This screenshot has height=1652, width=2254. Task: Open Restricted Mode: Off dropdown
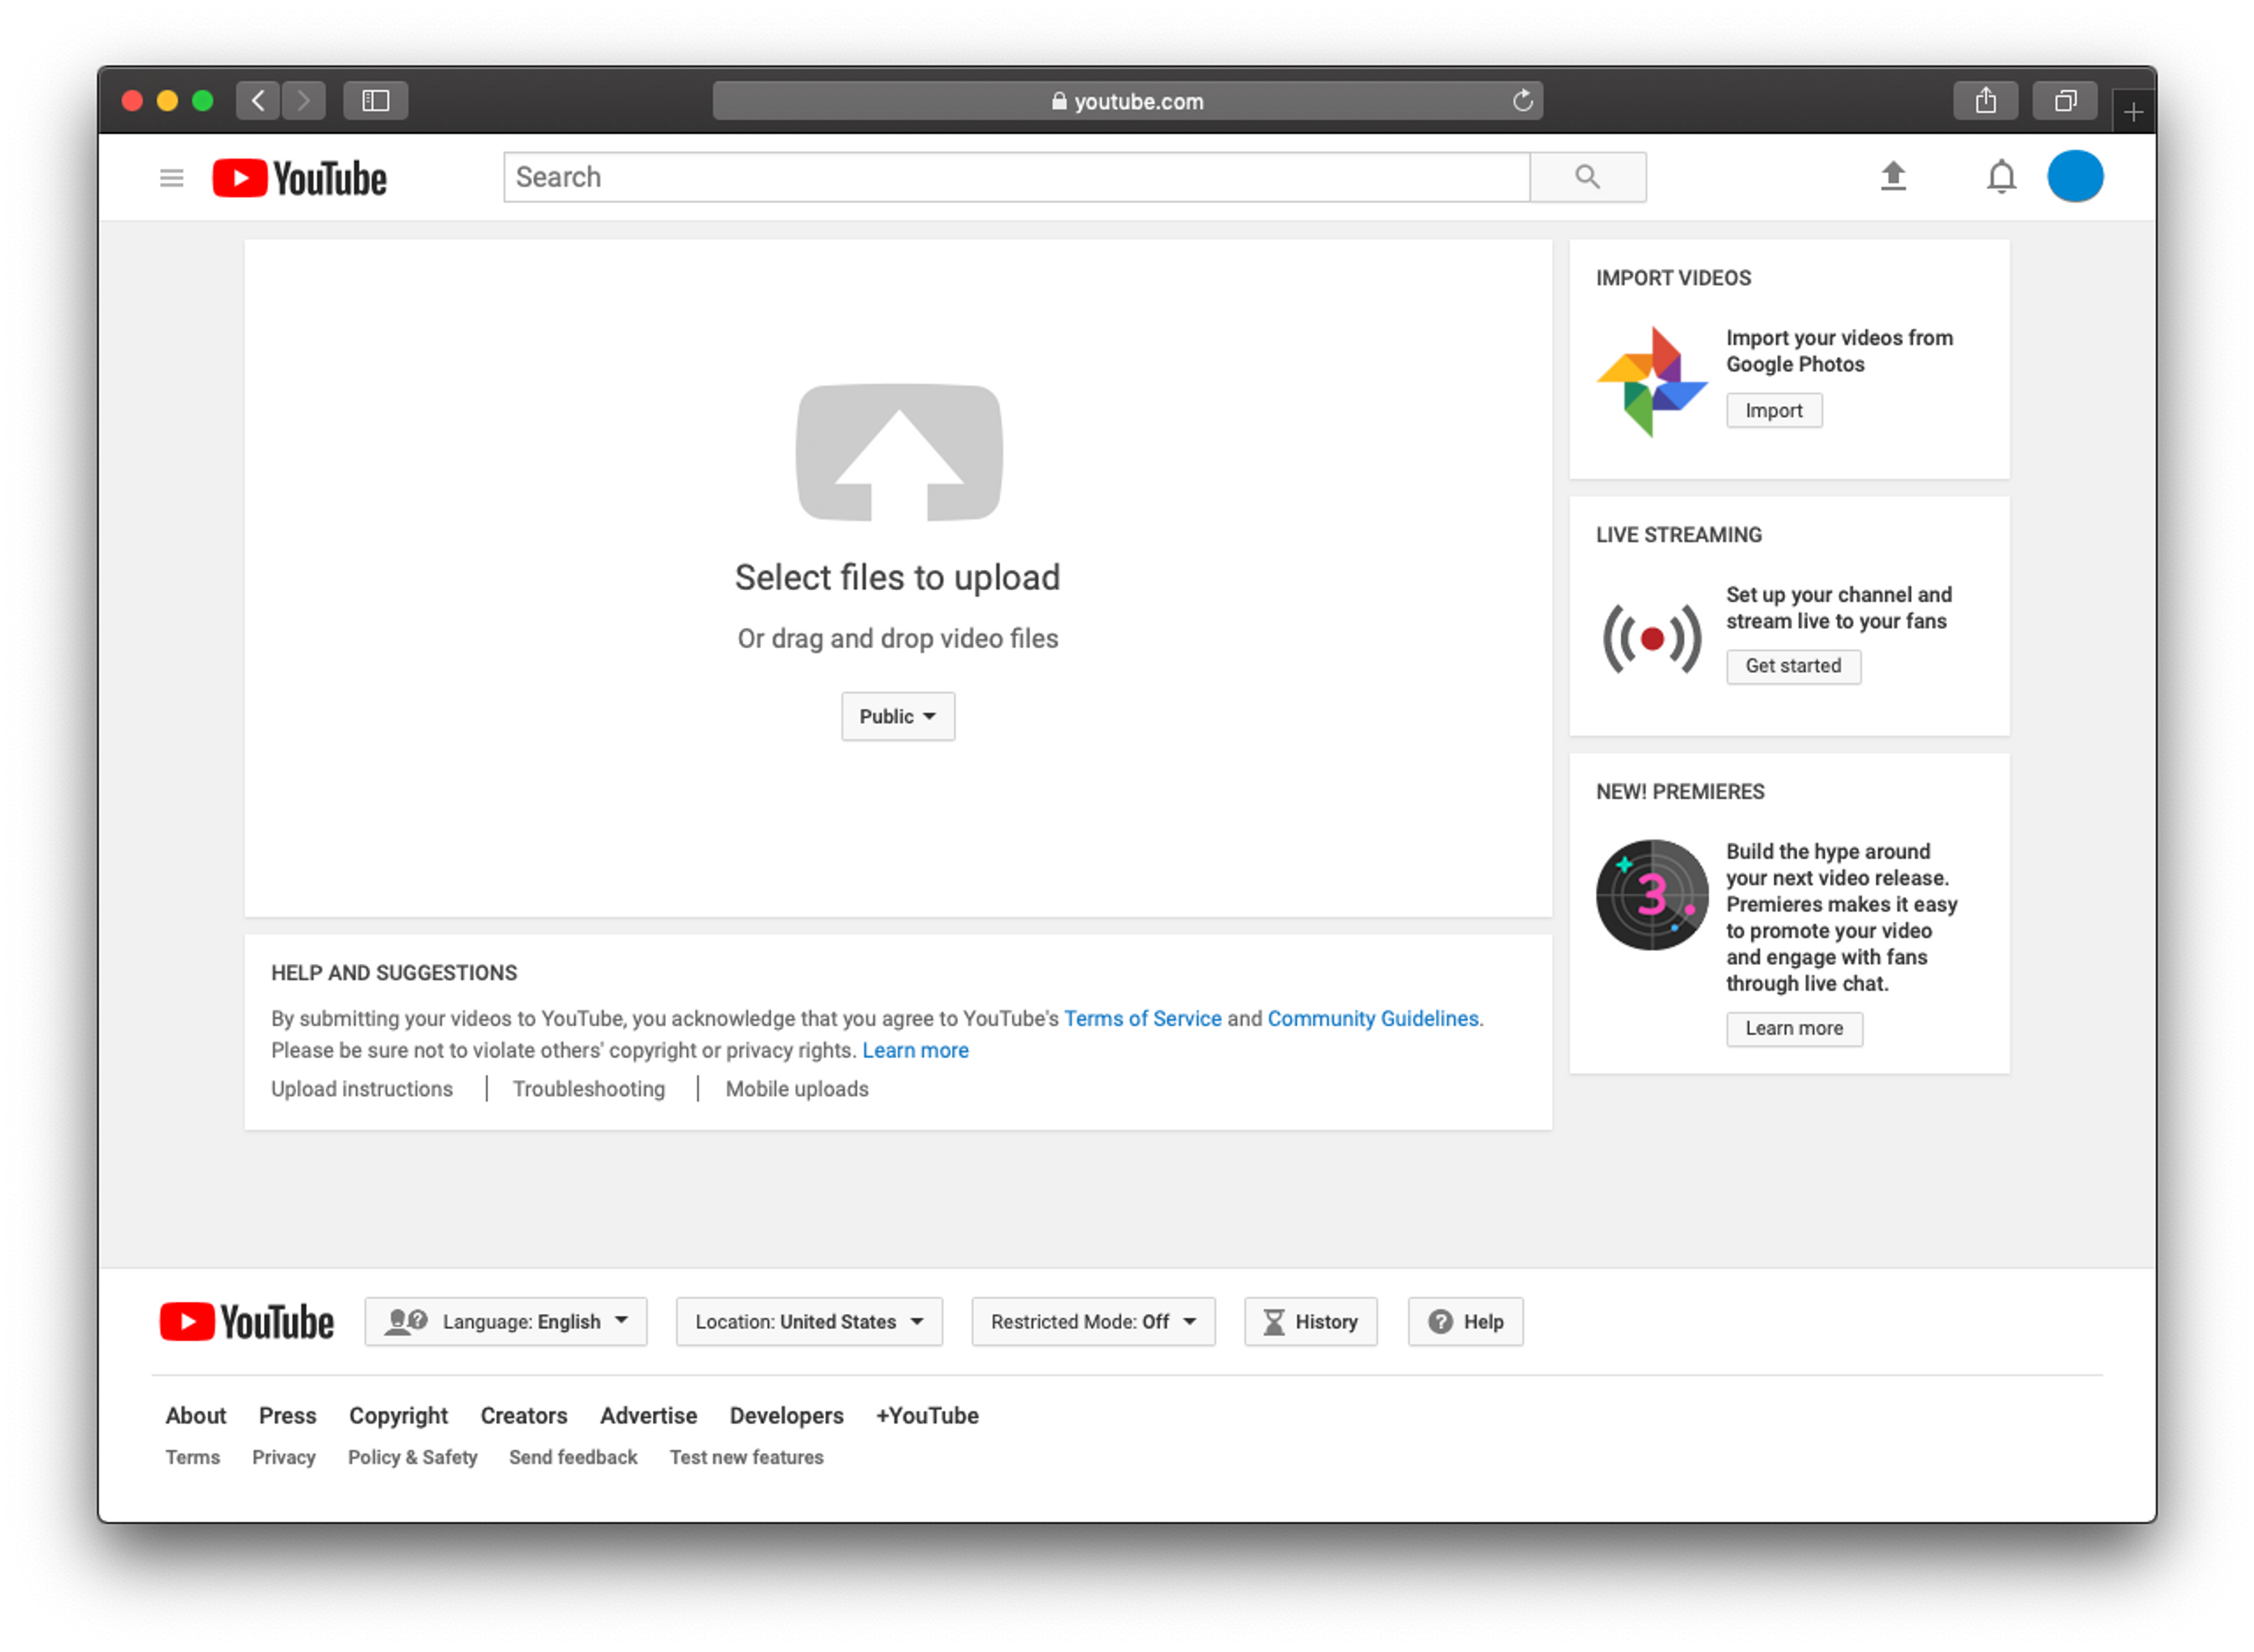click(1093, 1322)
